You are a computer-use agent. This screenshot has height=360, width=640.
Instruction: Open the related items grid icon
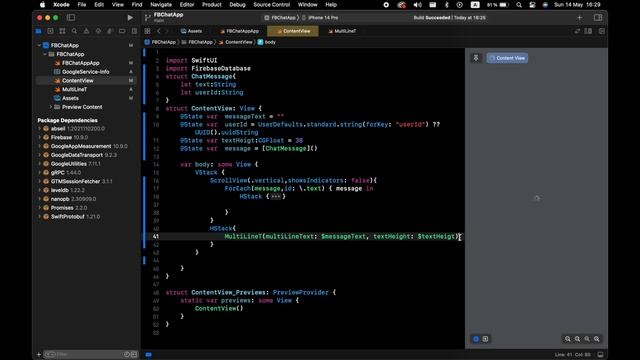147,31
